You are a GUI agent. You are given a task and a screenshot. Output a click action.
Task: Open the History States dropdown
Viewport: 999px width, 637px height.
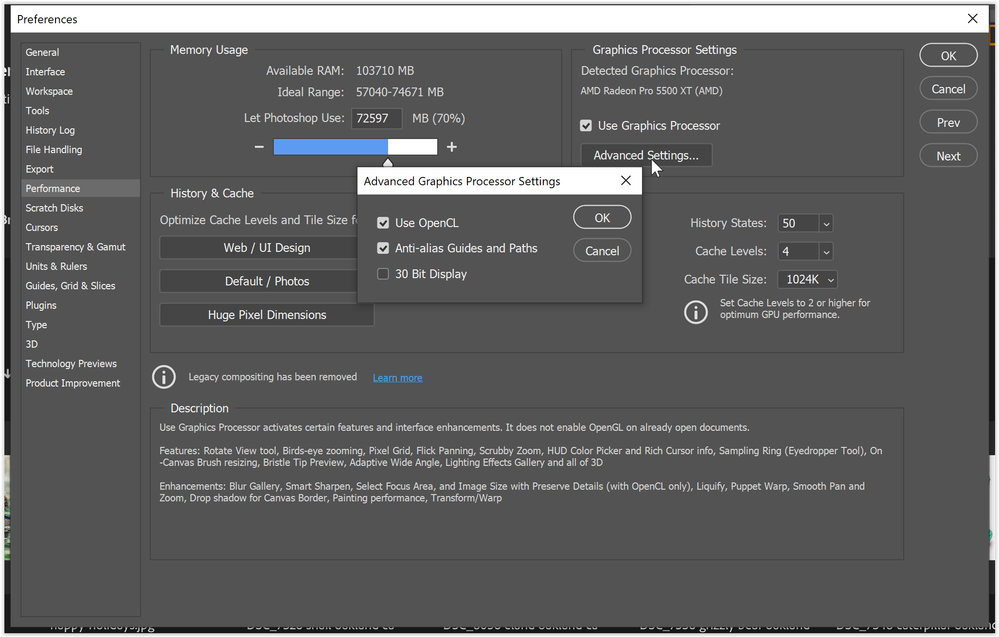pyautogui.click(x=826, y=224)
